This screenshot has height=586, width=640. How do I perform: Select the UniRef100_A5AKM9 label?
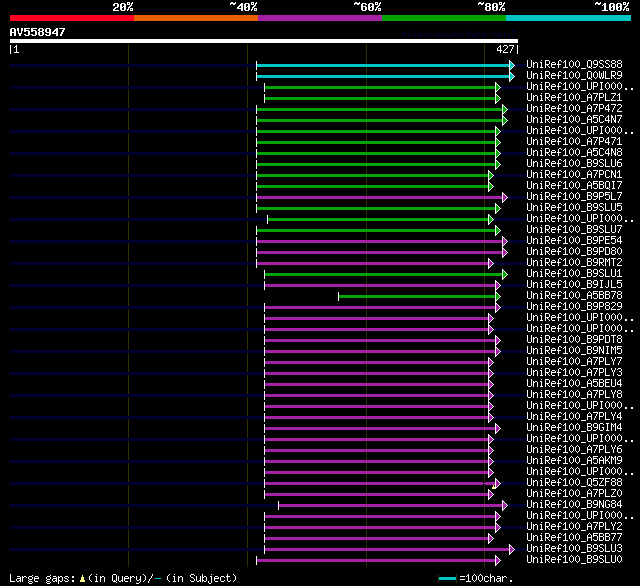574,461
